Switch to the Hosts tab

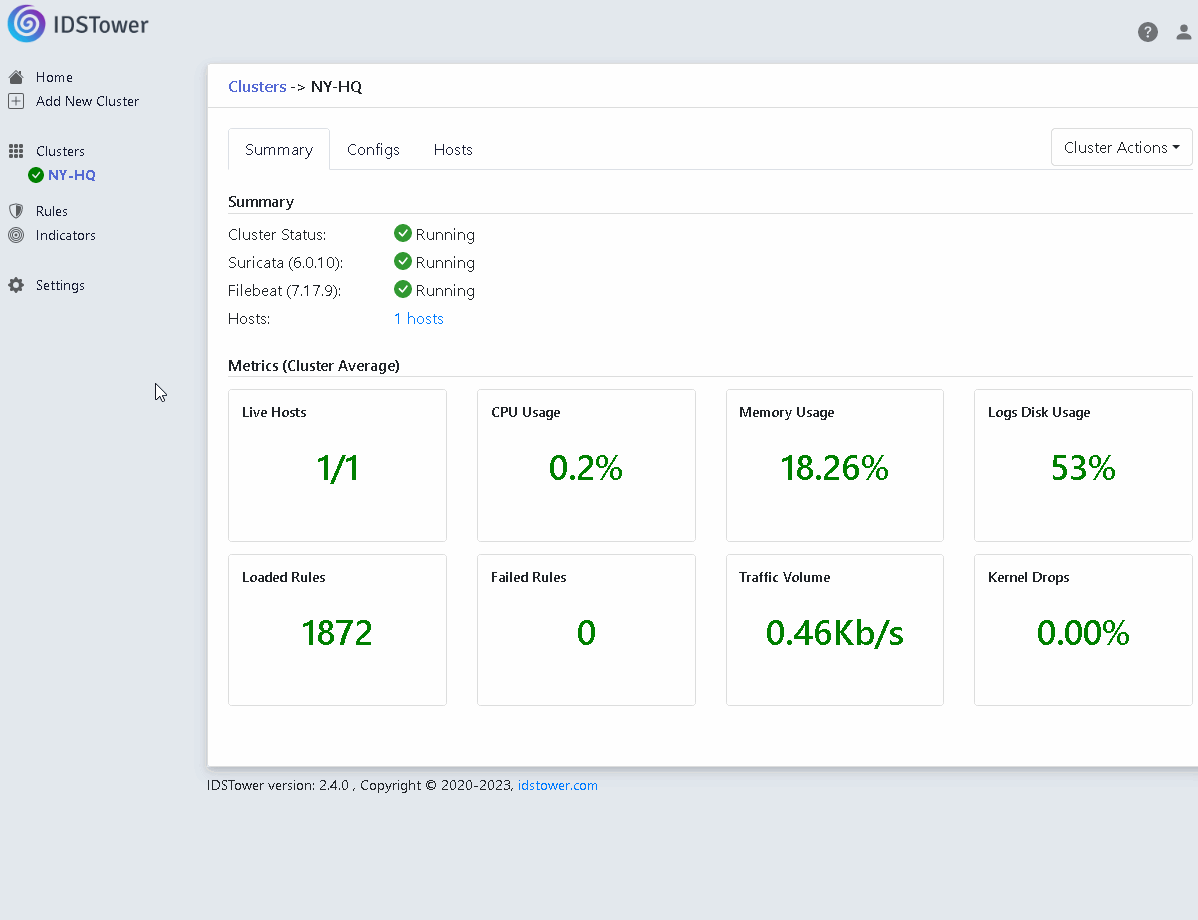453,150
